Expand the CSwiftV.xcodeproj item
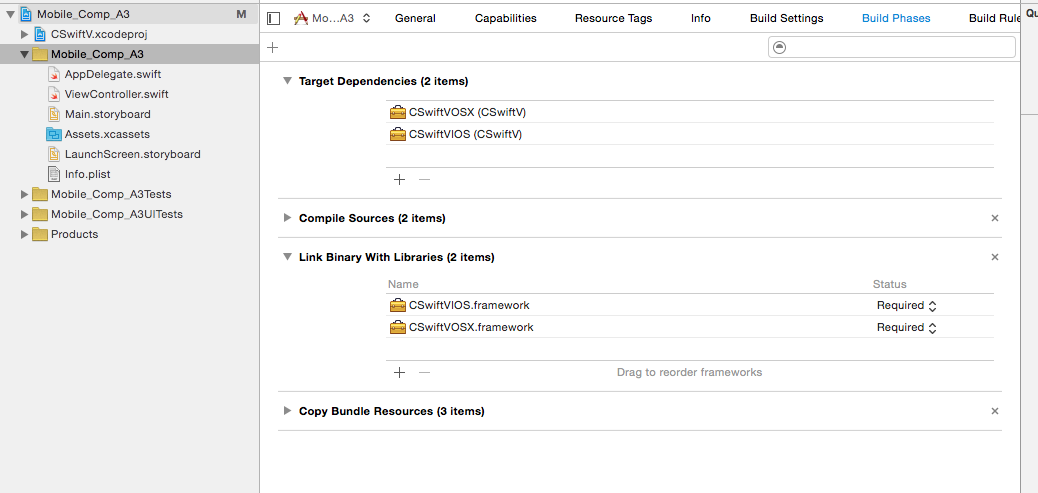The height and width of the screenshot is (493, 1038). tap(24, 34)
